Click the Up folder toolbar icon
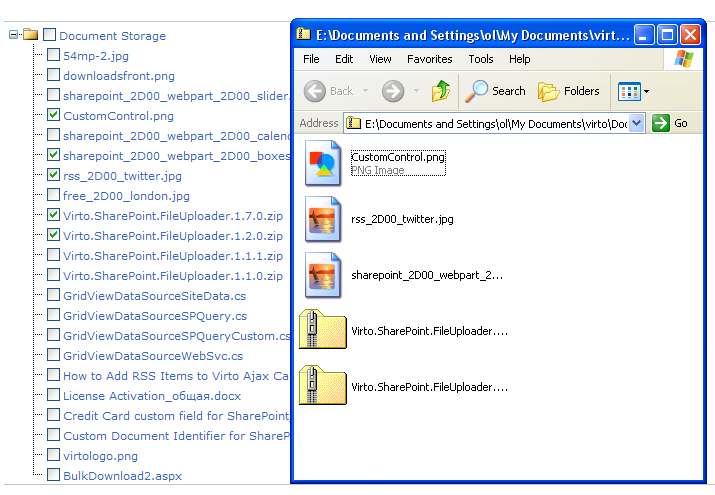 tap(441, 91)
